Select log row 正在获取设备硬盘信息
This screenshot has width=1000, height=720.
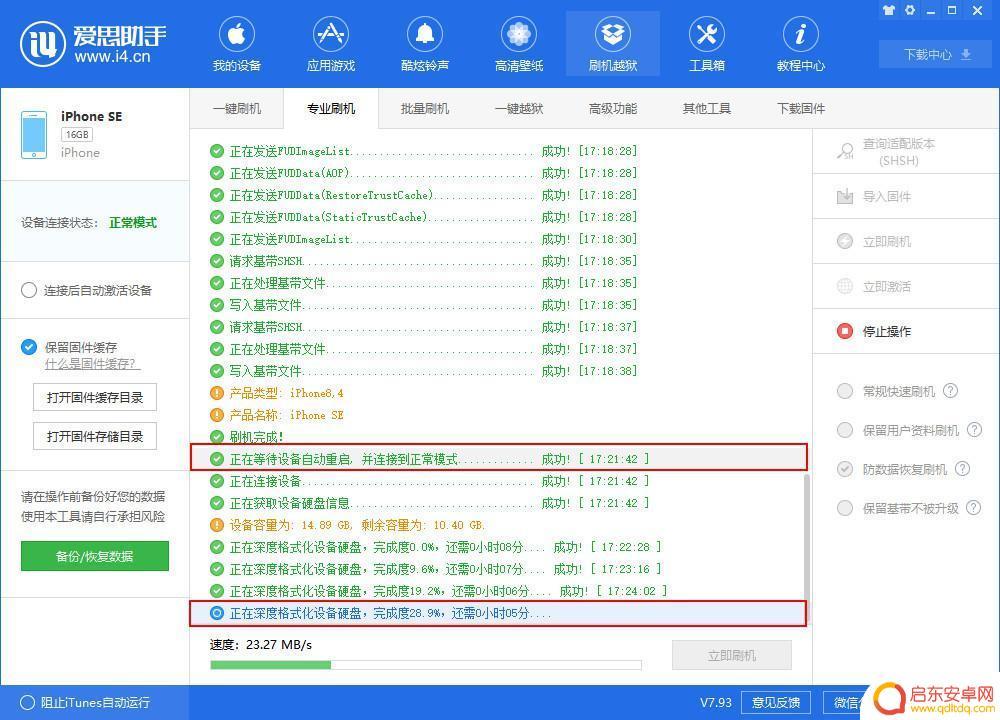(499, 503)
